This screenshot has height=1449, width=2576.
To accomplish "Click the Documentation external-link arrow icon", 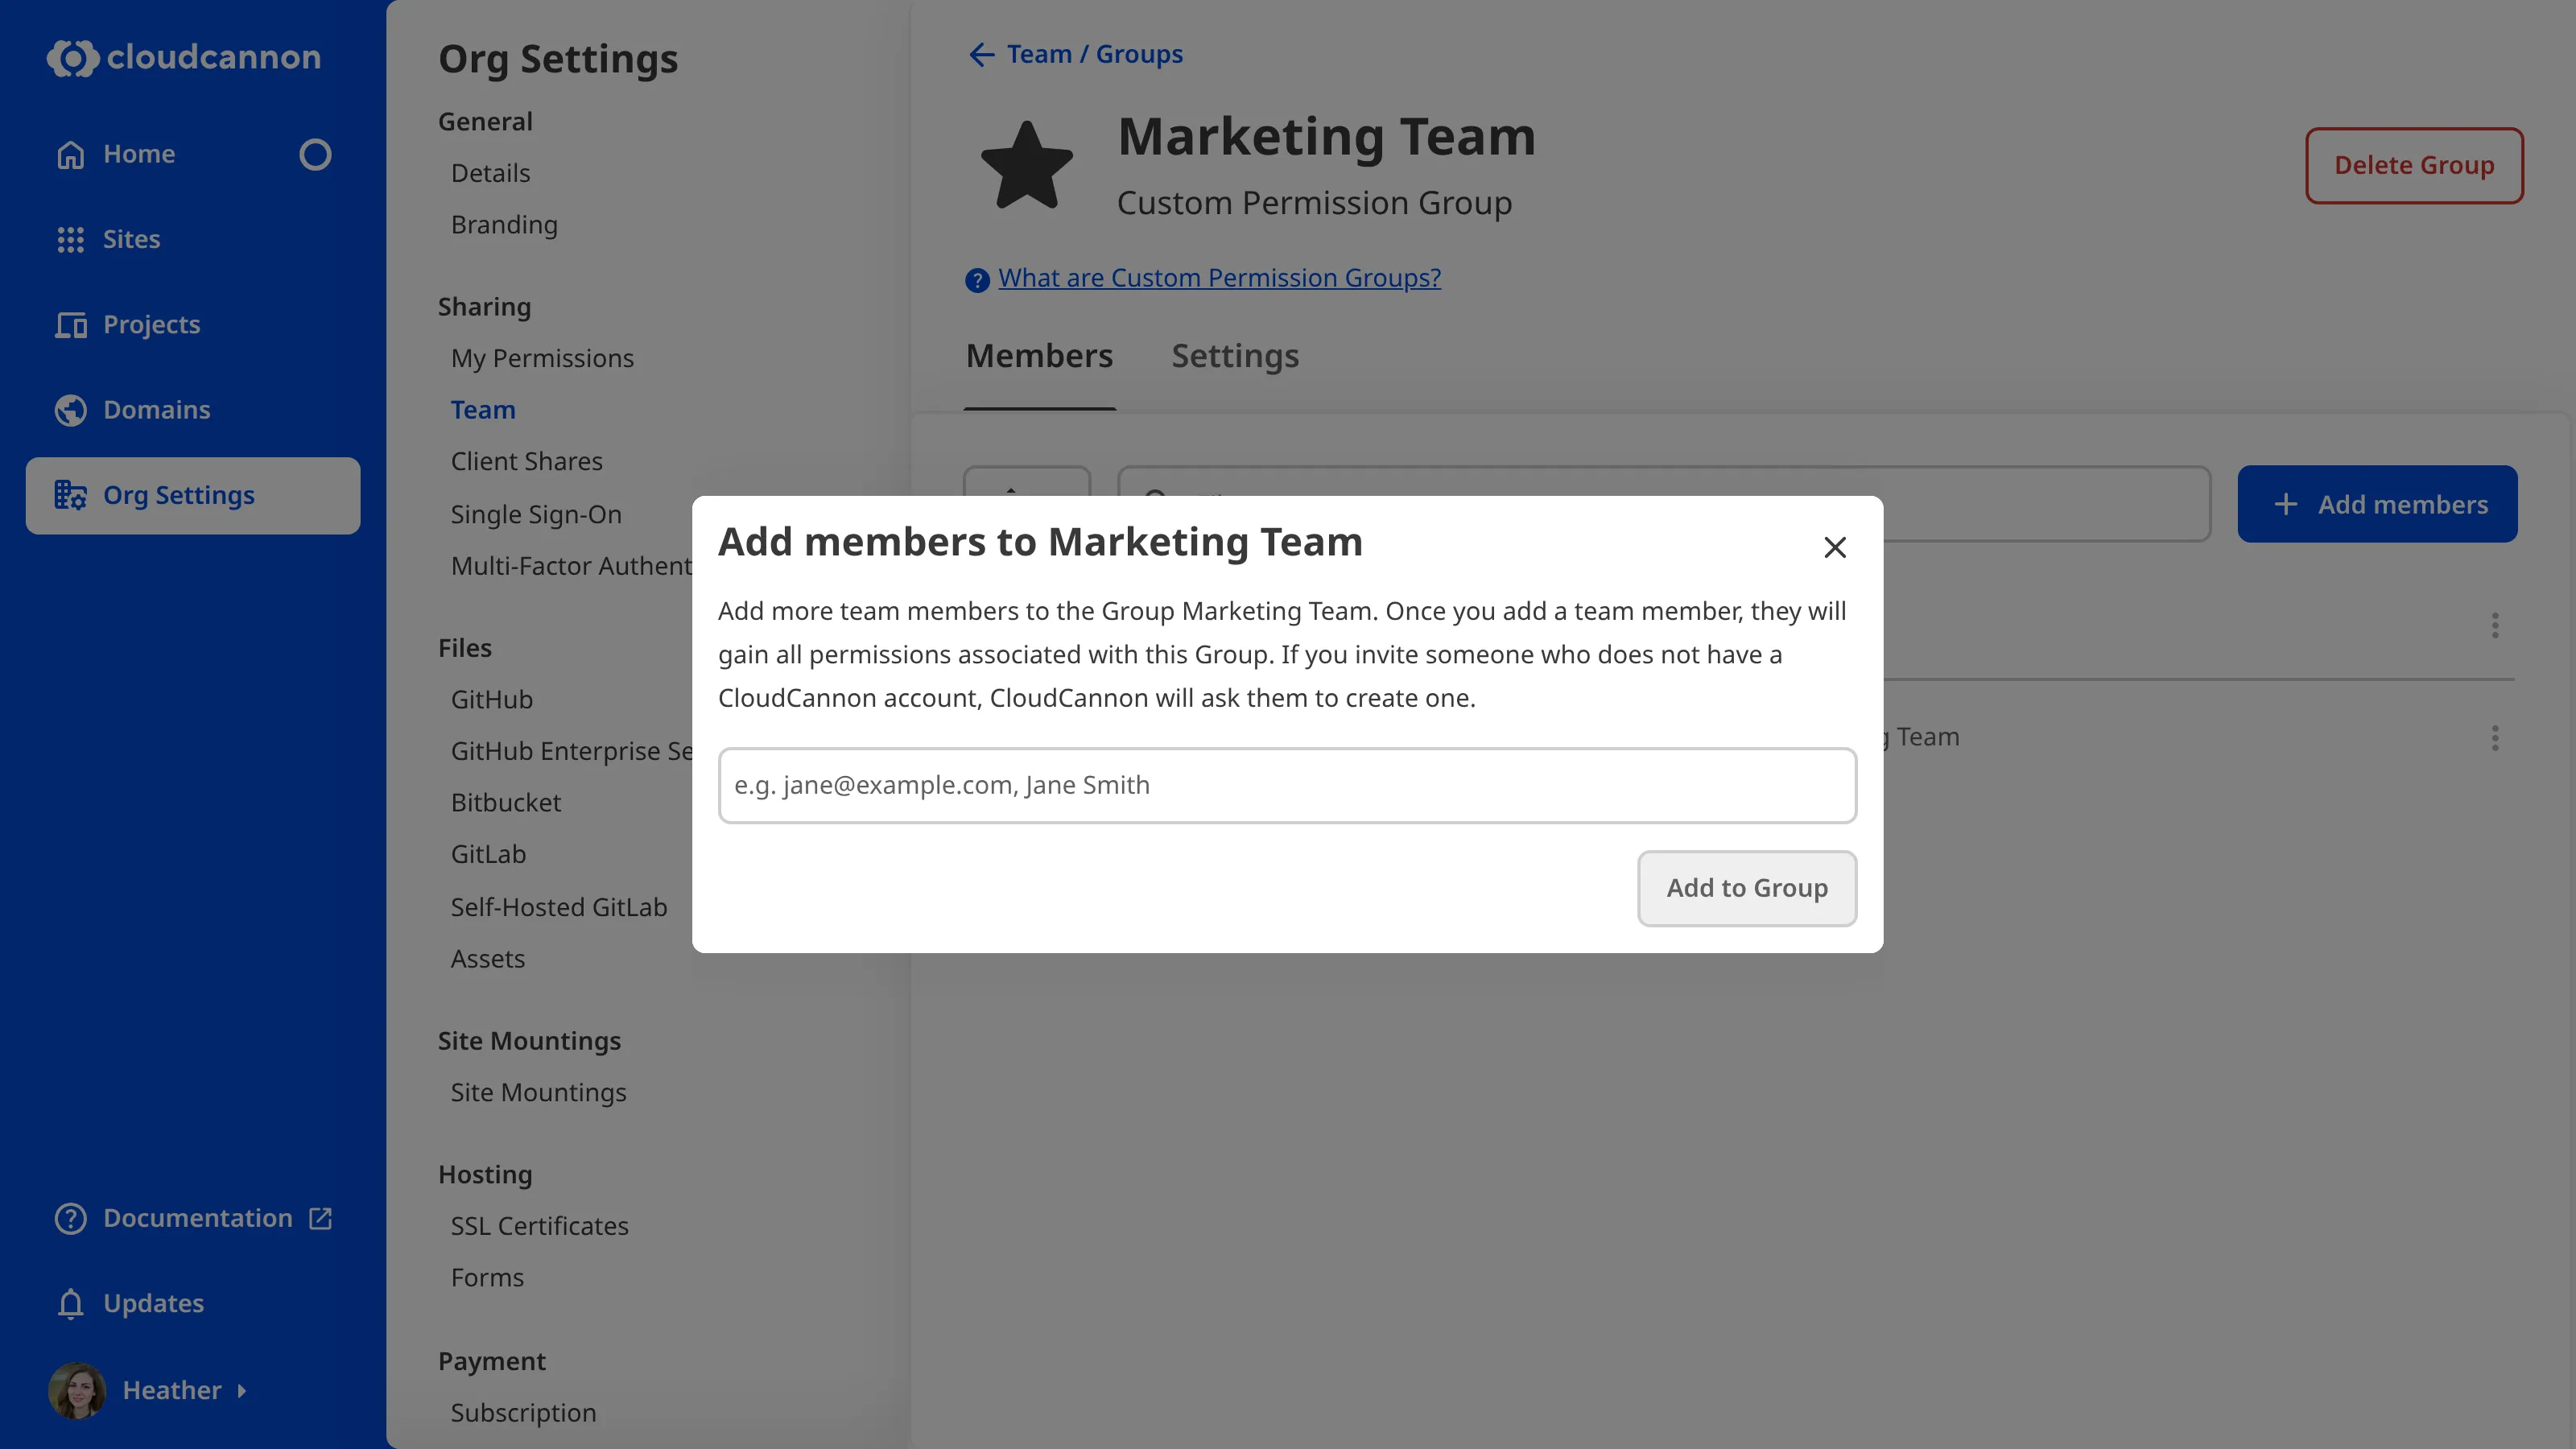I will pyautogui.click(x=320, y=1218).
